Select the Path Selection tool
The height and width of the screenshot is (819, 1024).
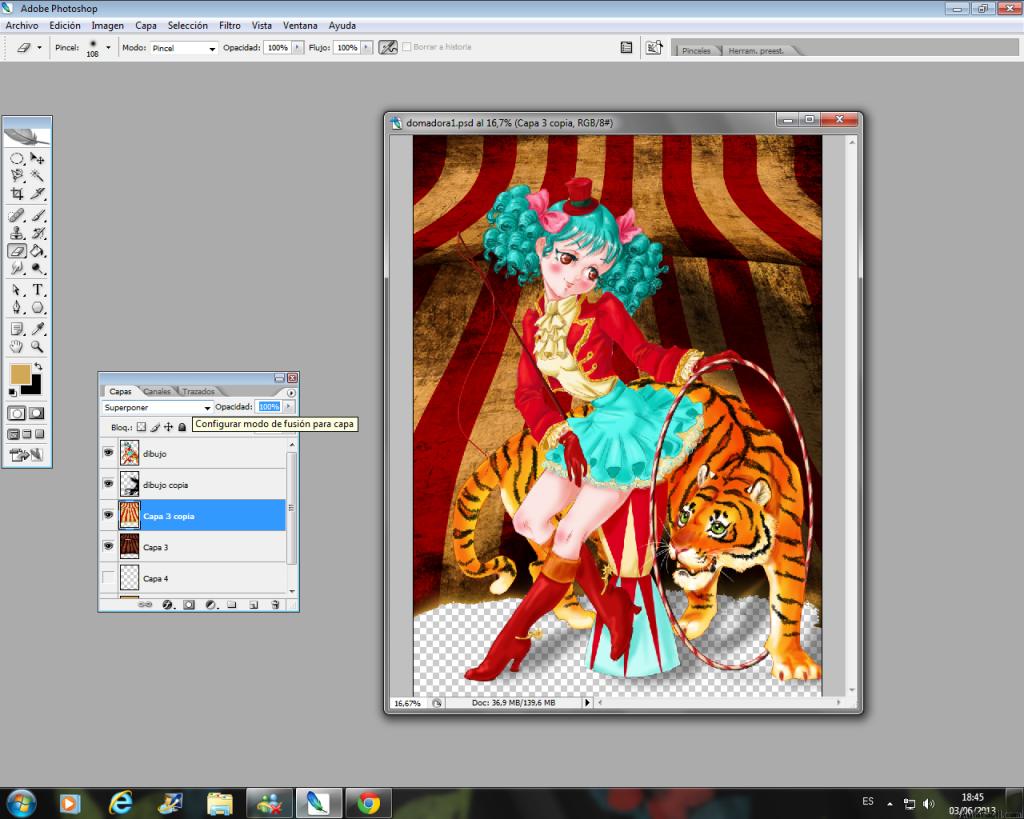pyautogui.click(x=17, y=290)
